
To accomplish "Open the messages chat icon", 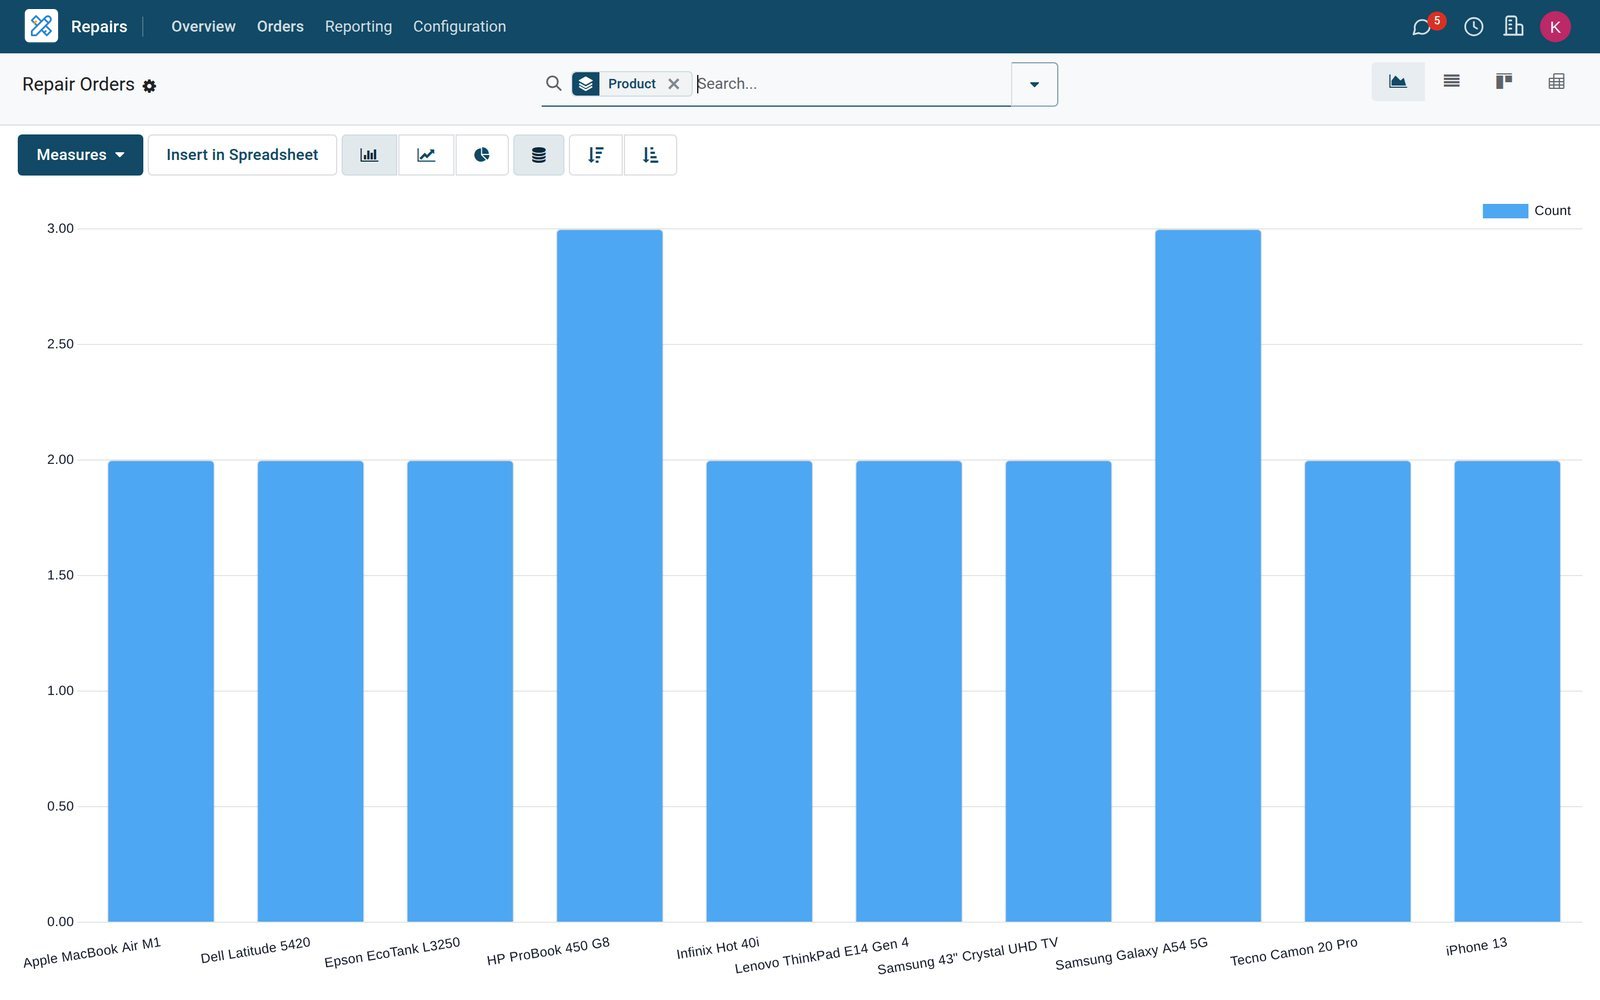I will pyautogui.click(x=1421, y=27).
